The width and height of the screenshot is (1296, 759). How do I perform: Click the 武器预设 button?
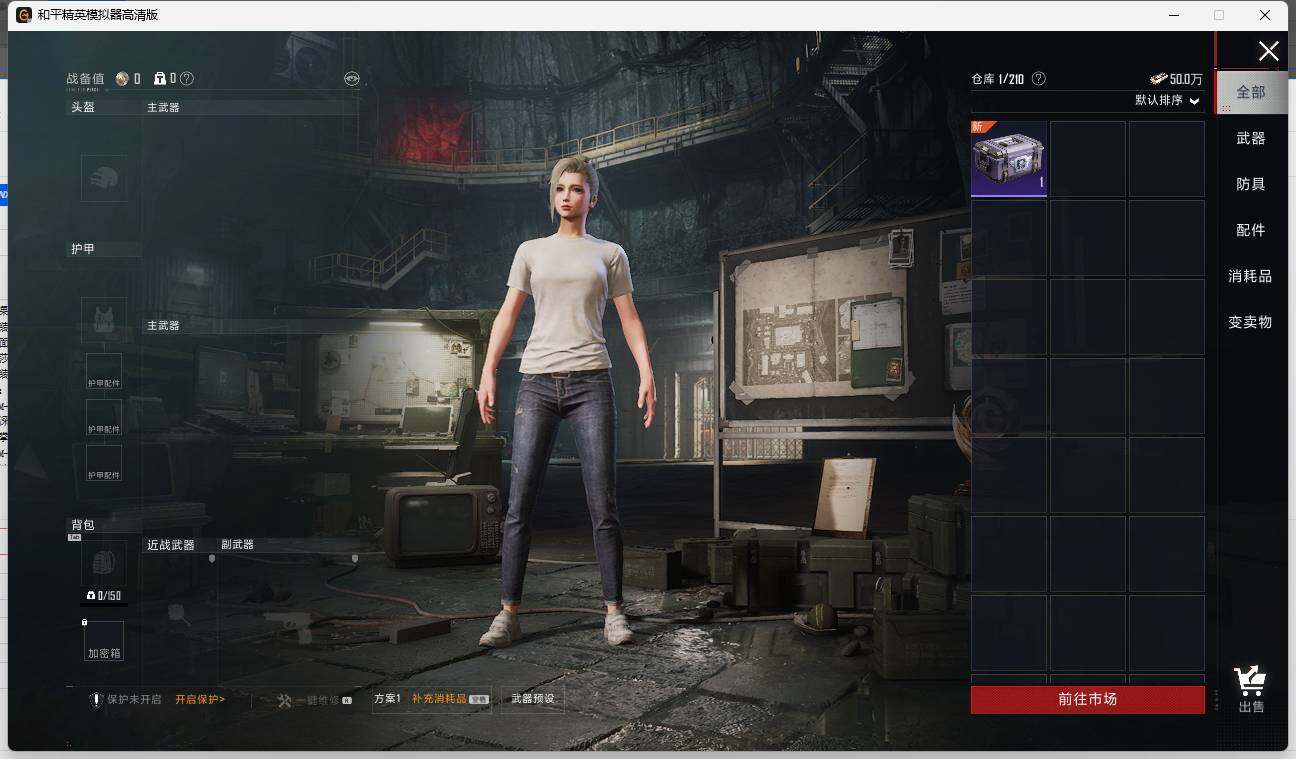[x=533, y=699]
